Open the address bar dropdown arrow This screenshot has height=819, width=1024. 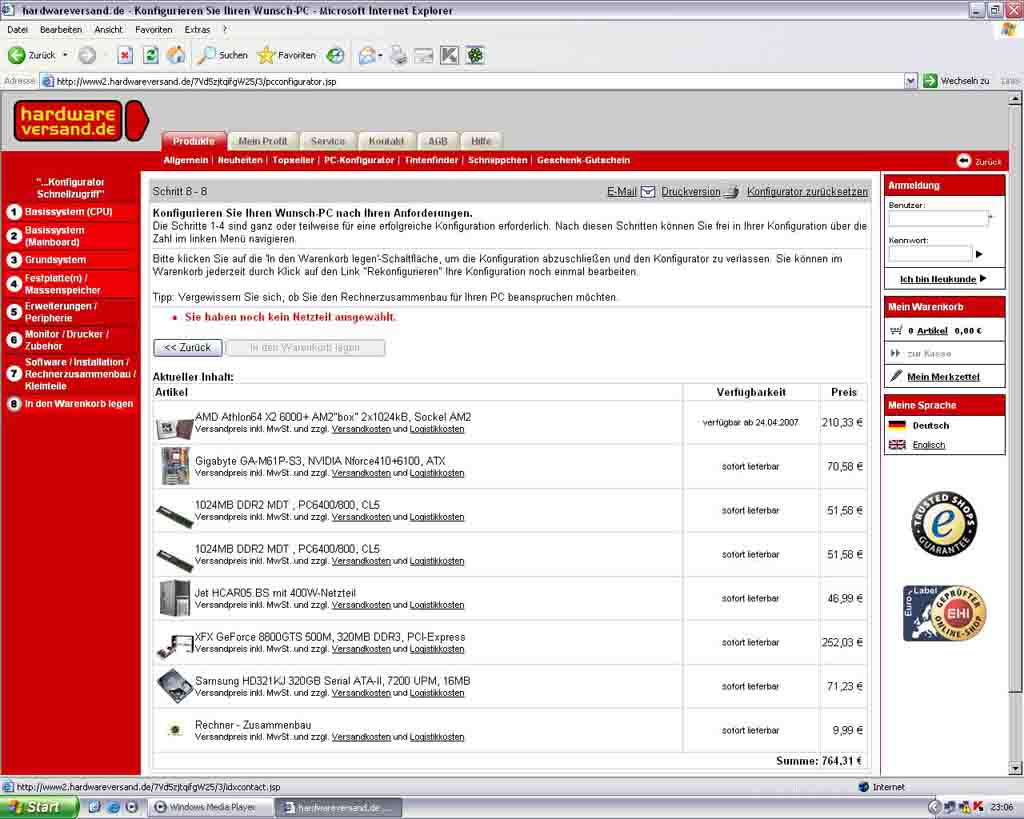pyautogui.click(x=910, y=81)
